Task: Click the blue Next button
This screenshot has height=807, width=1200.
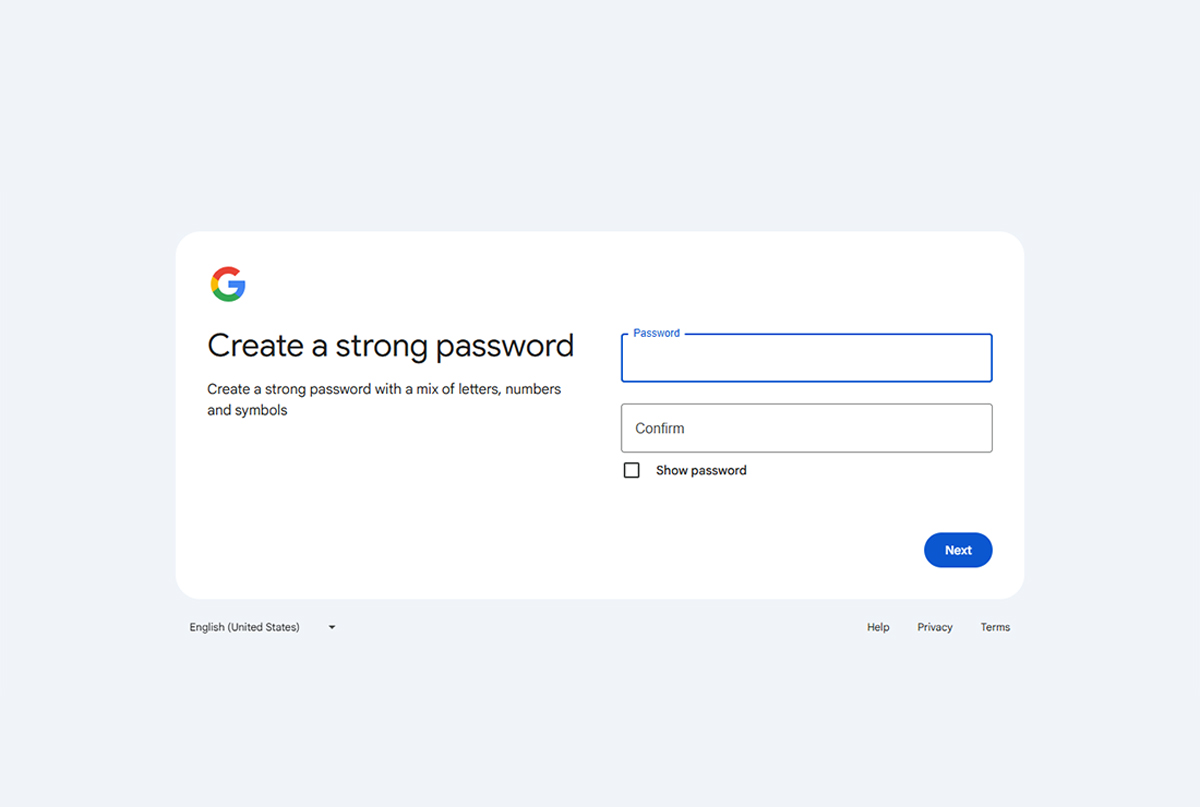Action: click(x=958, y=550)
